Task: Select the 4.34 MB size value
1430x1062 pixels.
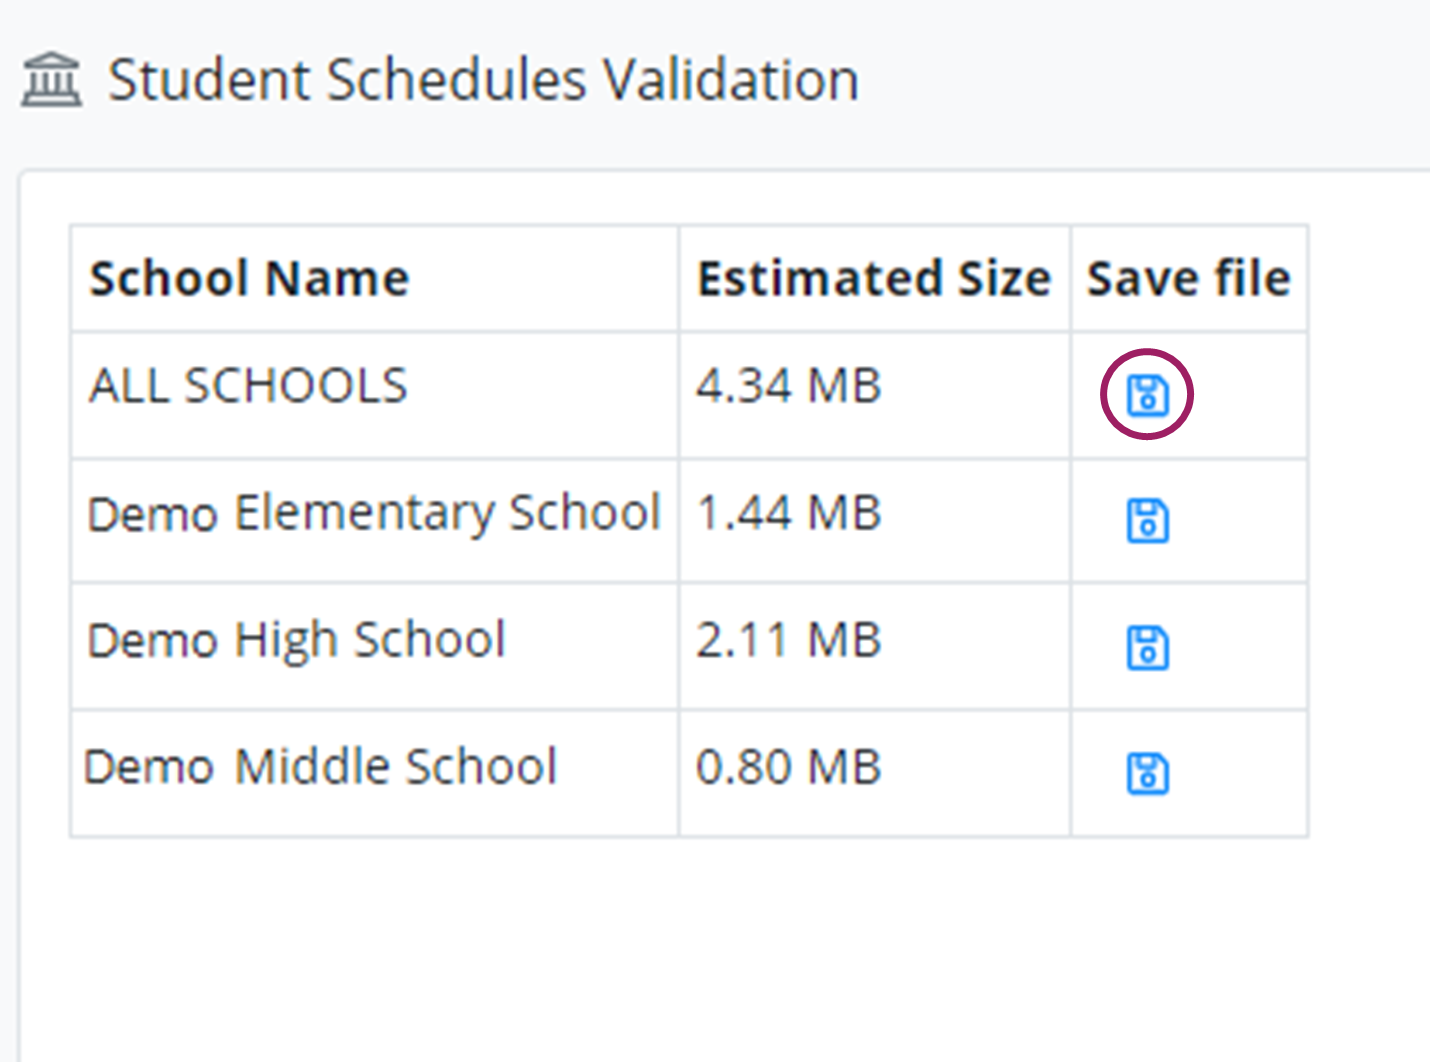Action: [x=789, y=386]
